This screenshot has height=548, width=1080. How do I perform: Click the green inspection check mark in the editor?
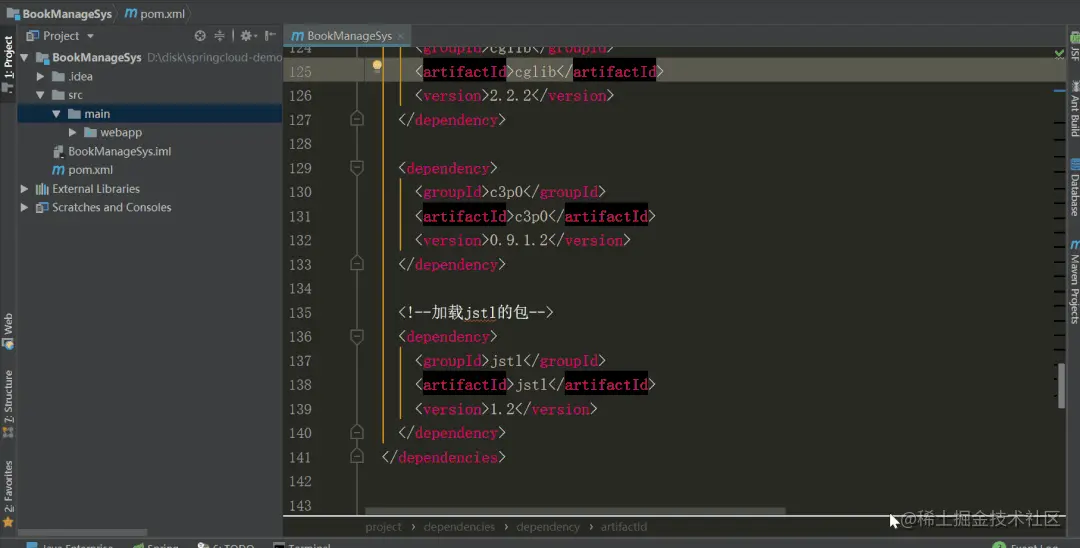click(1059, 53)
